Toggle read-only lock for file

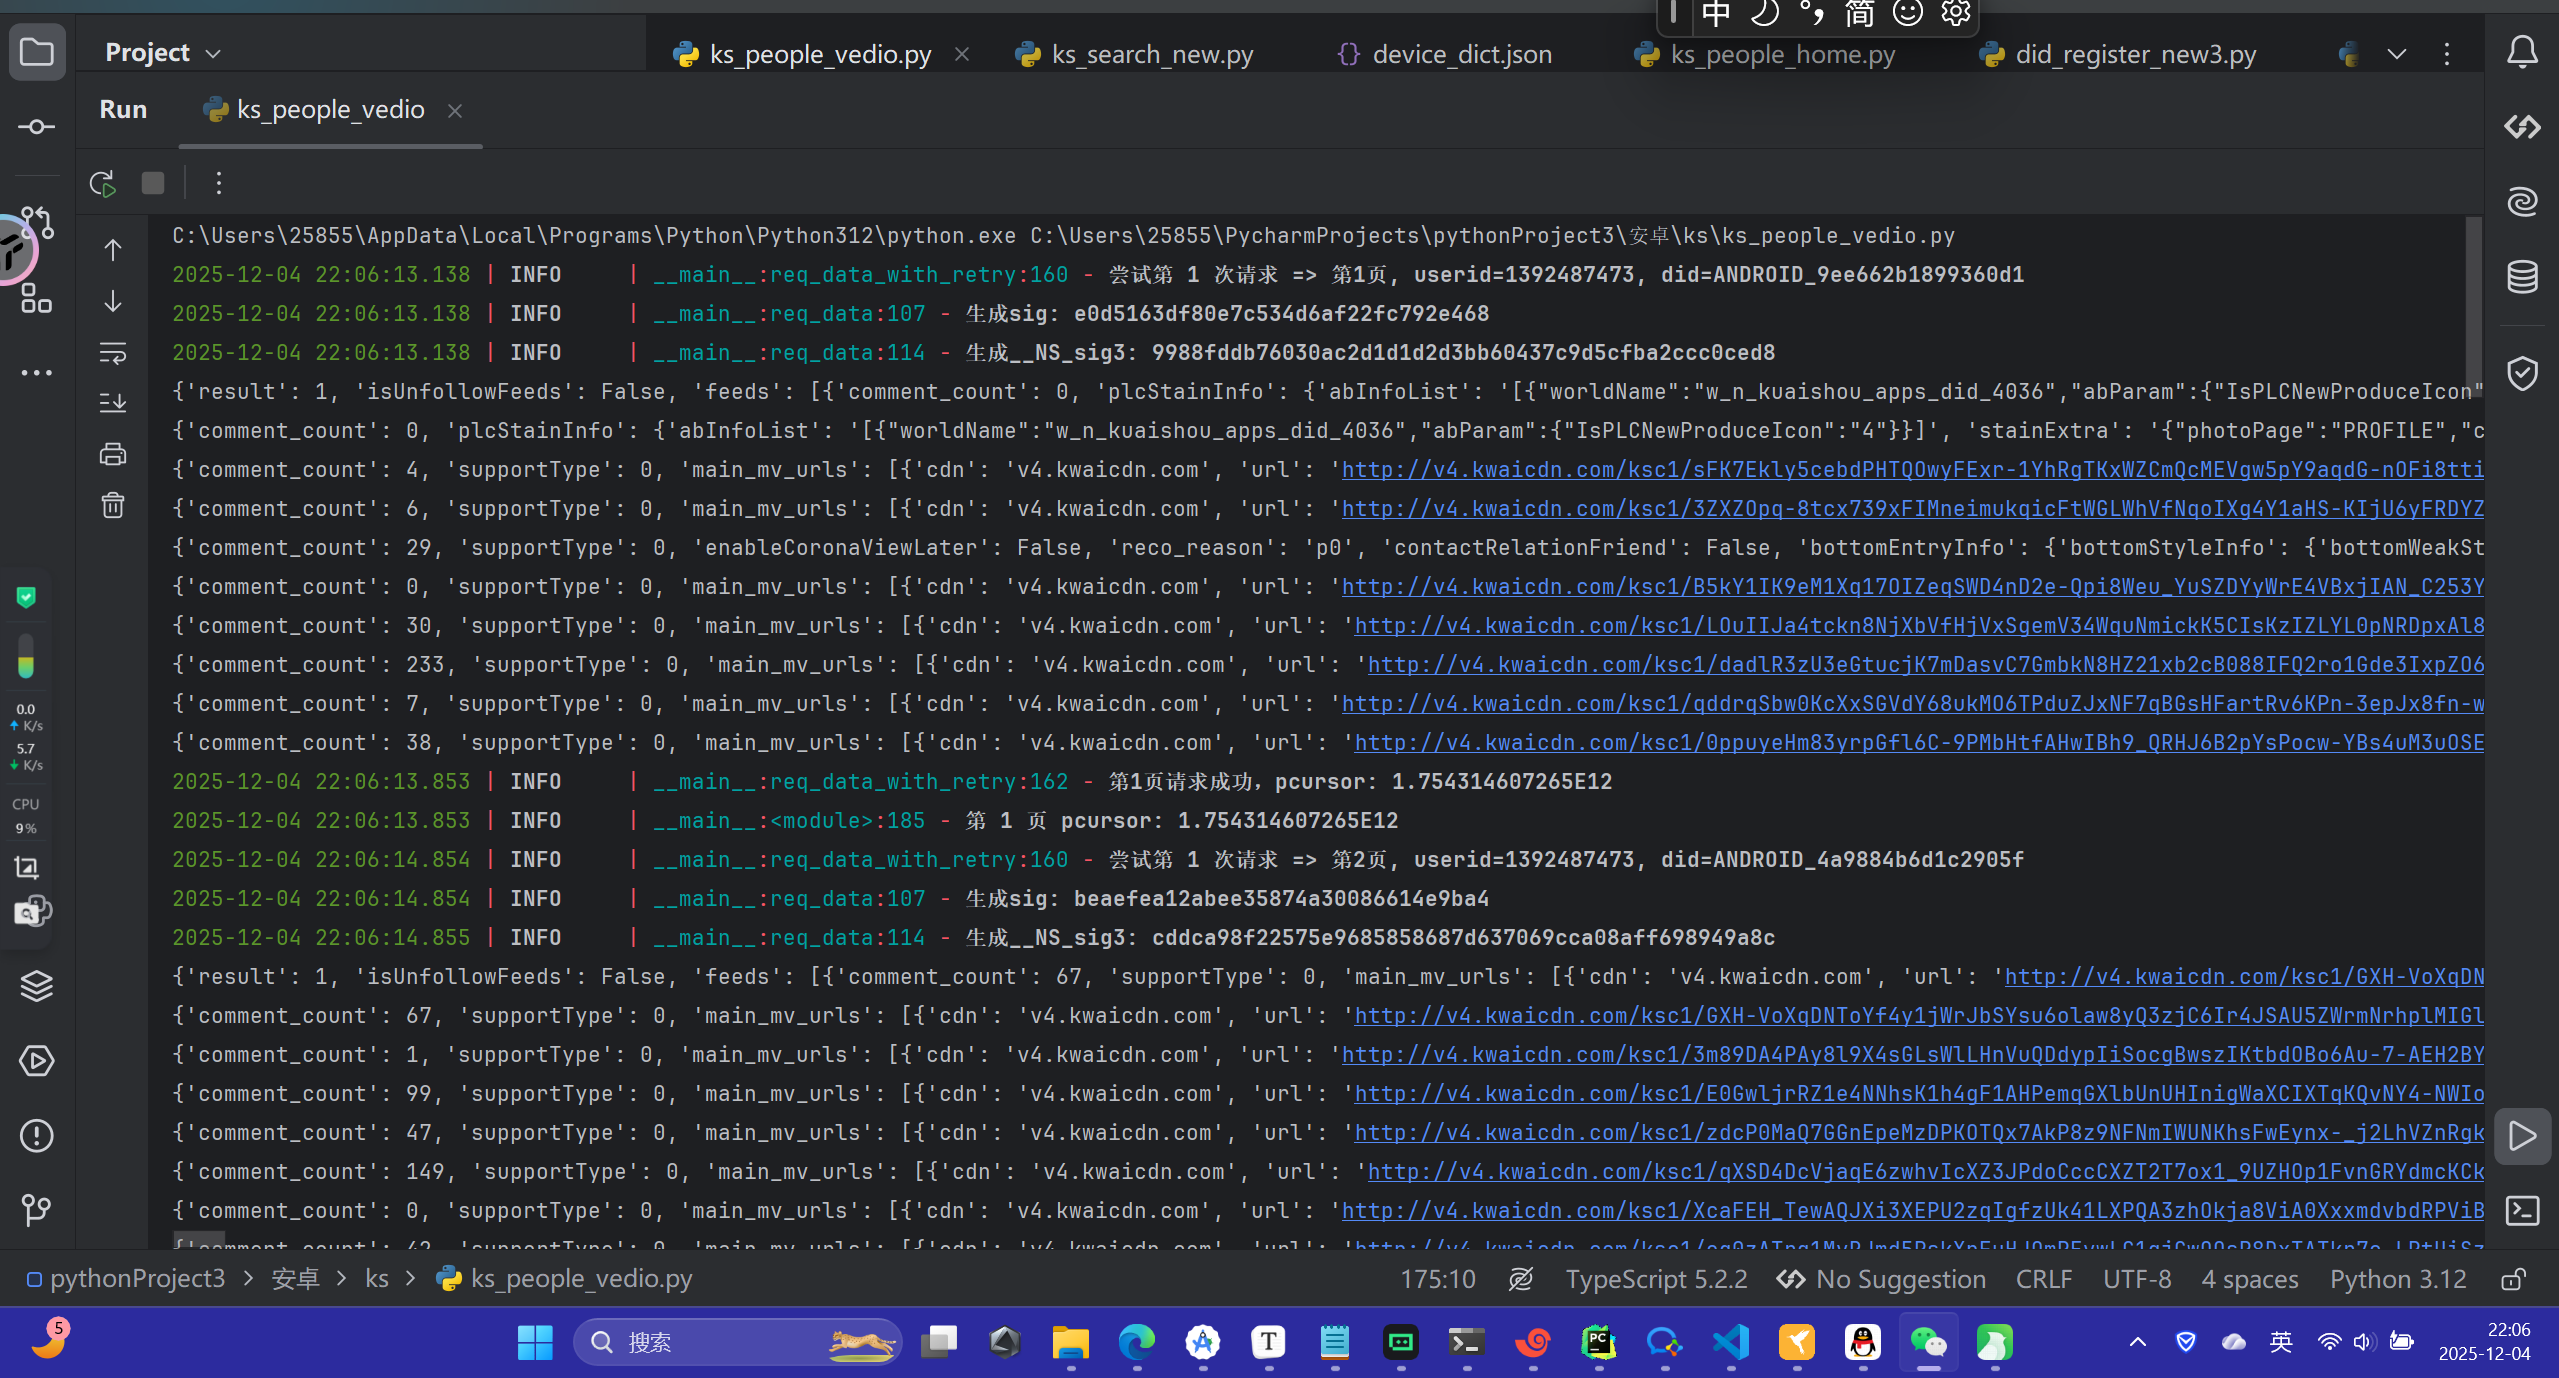(2513, 1279)
